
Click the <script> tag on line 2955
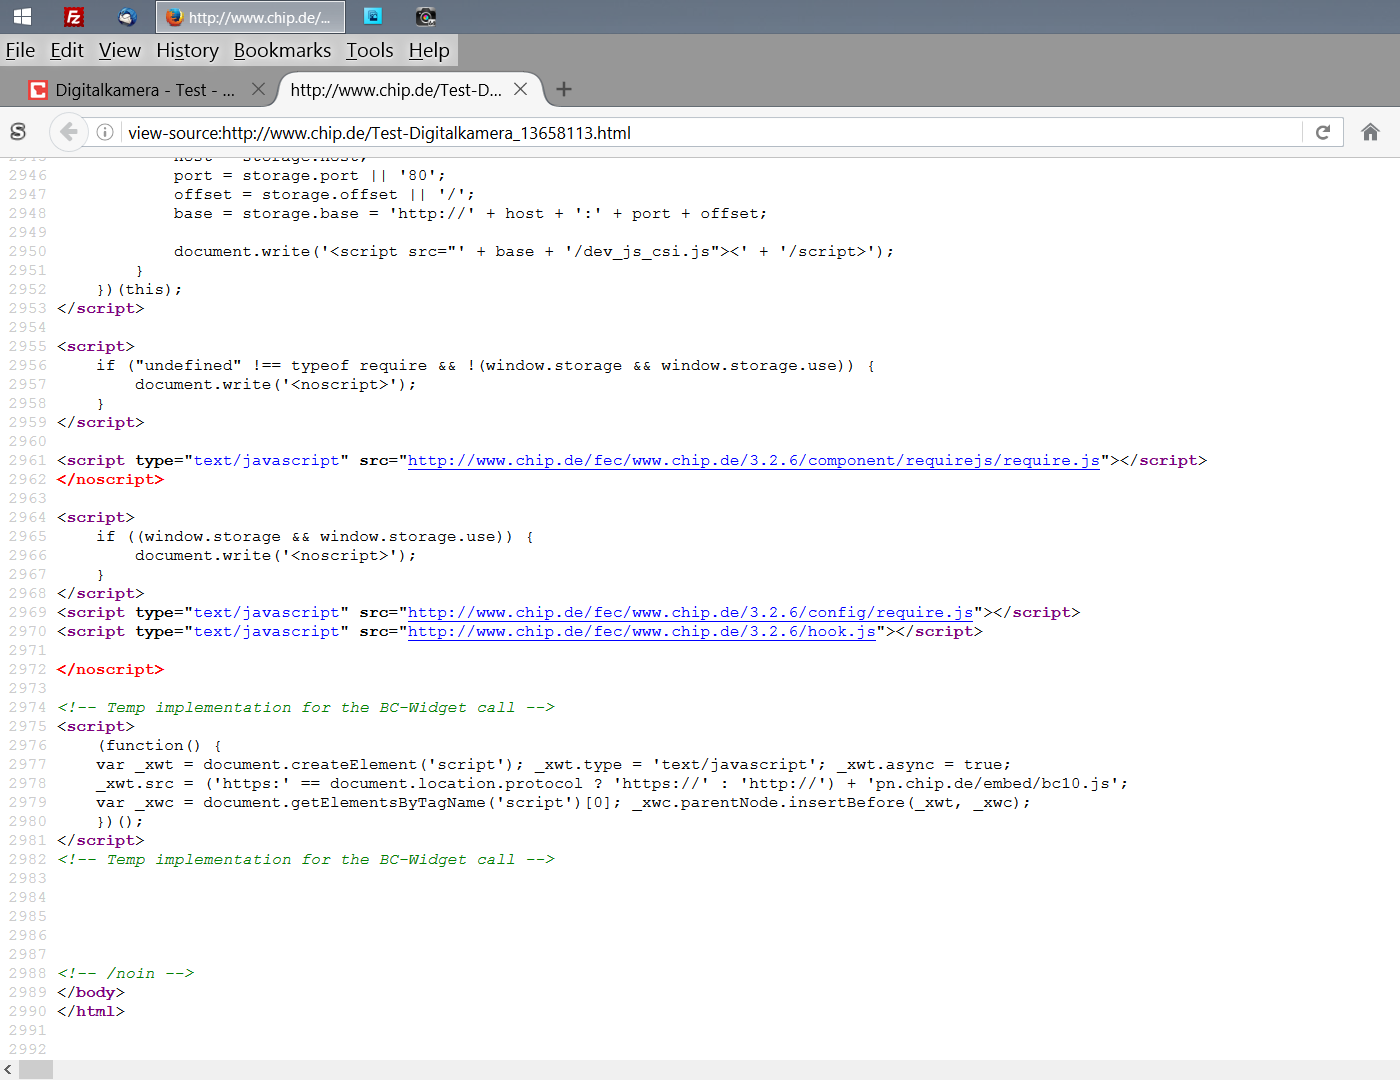click(96, 346)
